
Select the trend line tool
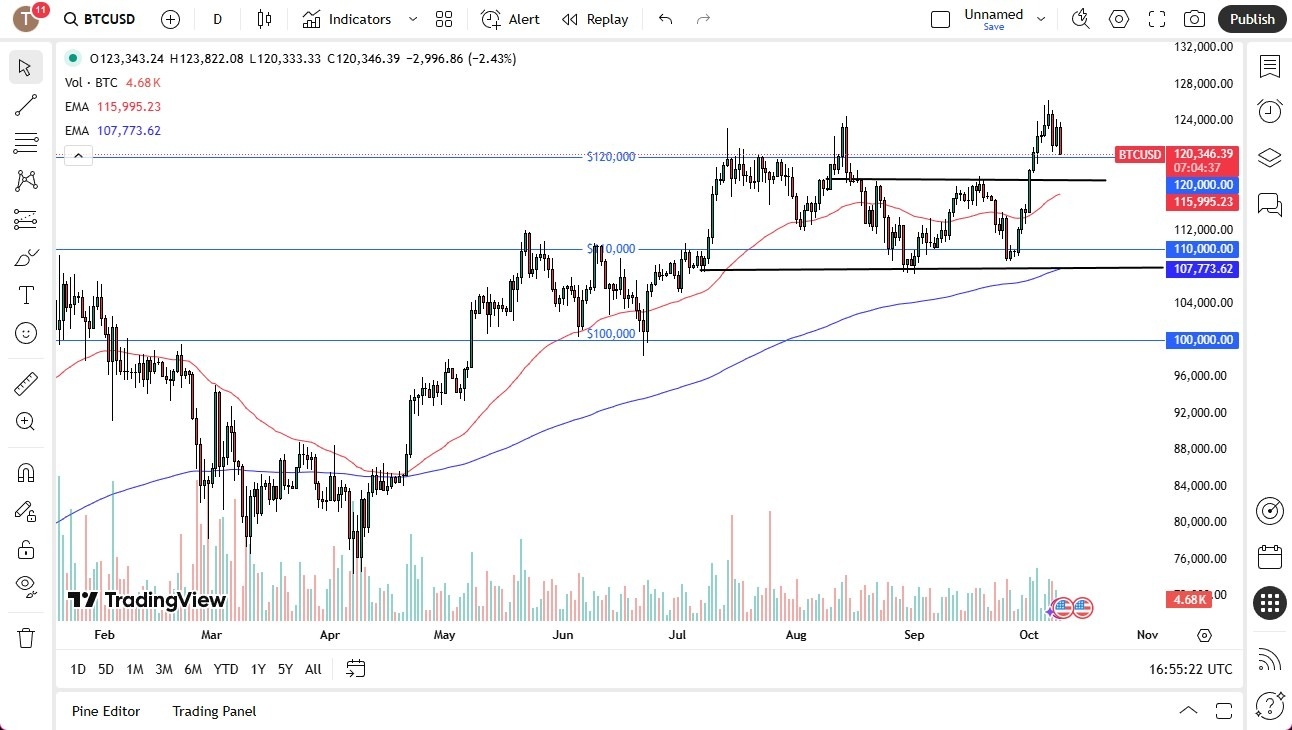[25, 105]
